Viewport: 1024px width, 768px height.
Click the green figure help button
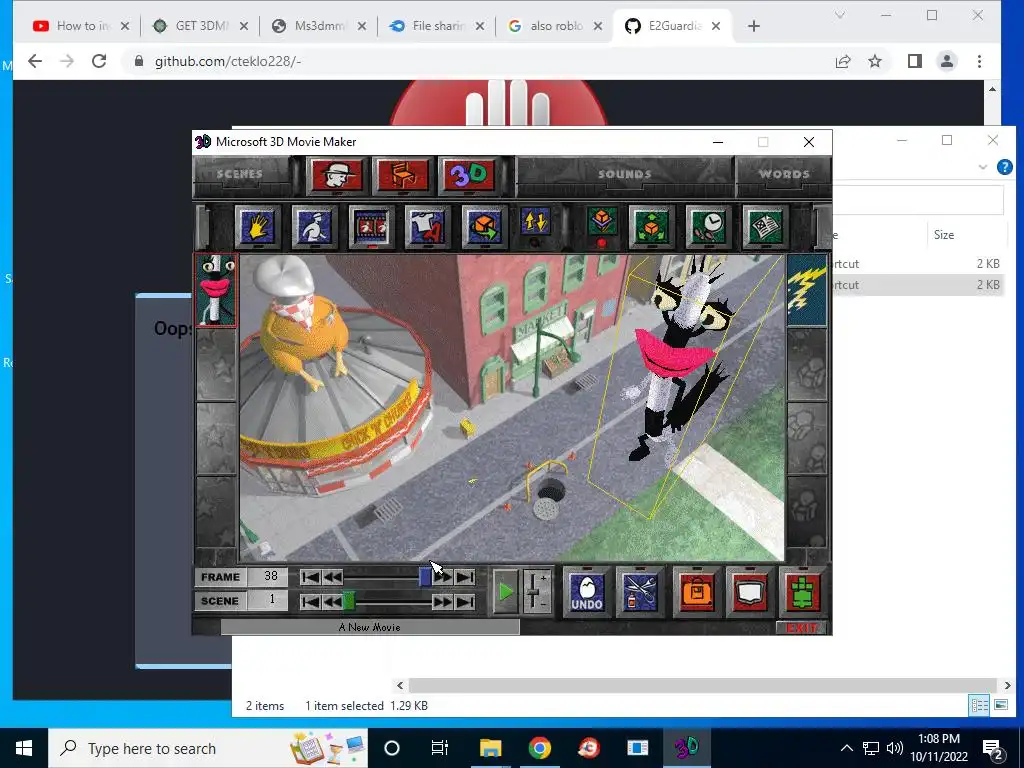pos(803,592)
